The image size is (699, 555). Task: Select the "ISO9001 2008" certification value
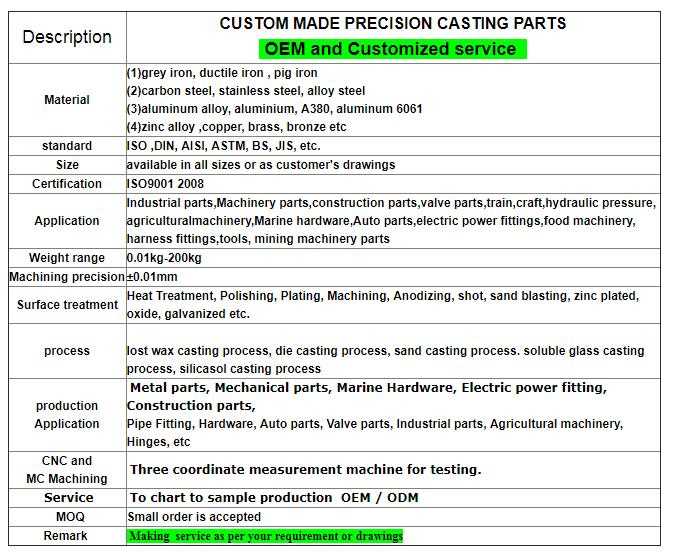pos(164,184)
